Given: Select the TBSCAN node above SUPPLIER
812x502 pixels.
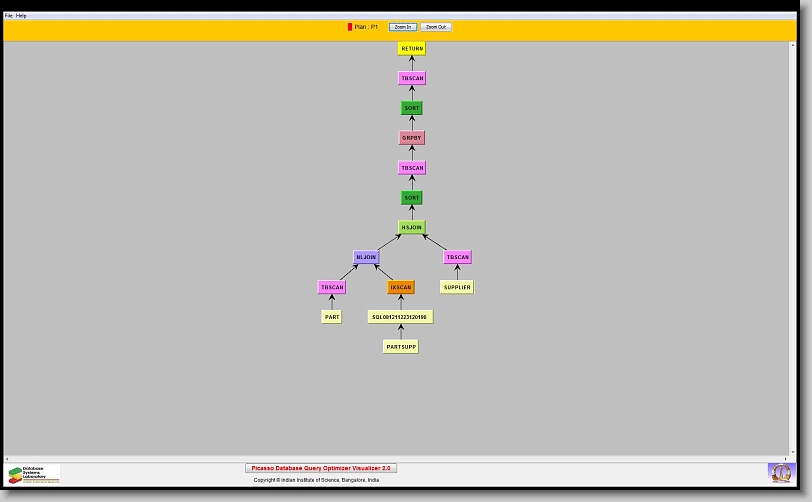Looking at the screenshot, I should pyautogui.click(x=457, y=257).
